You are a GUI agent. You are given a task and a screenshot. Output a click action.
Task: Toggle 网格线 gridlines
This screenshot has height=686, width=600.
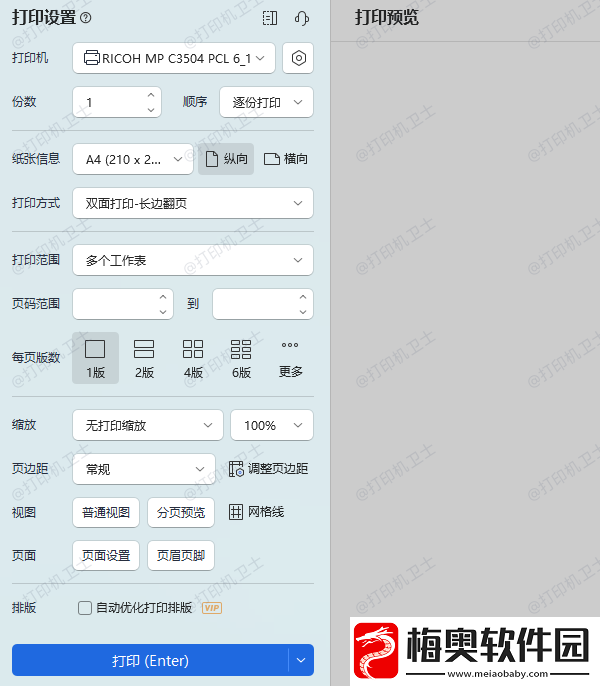click(256, 512)
